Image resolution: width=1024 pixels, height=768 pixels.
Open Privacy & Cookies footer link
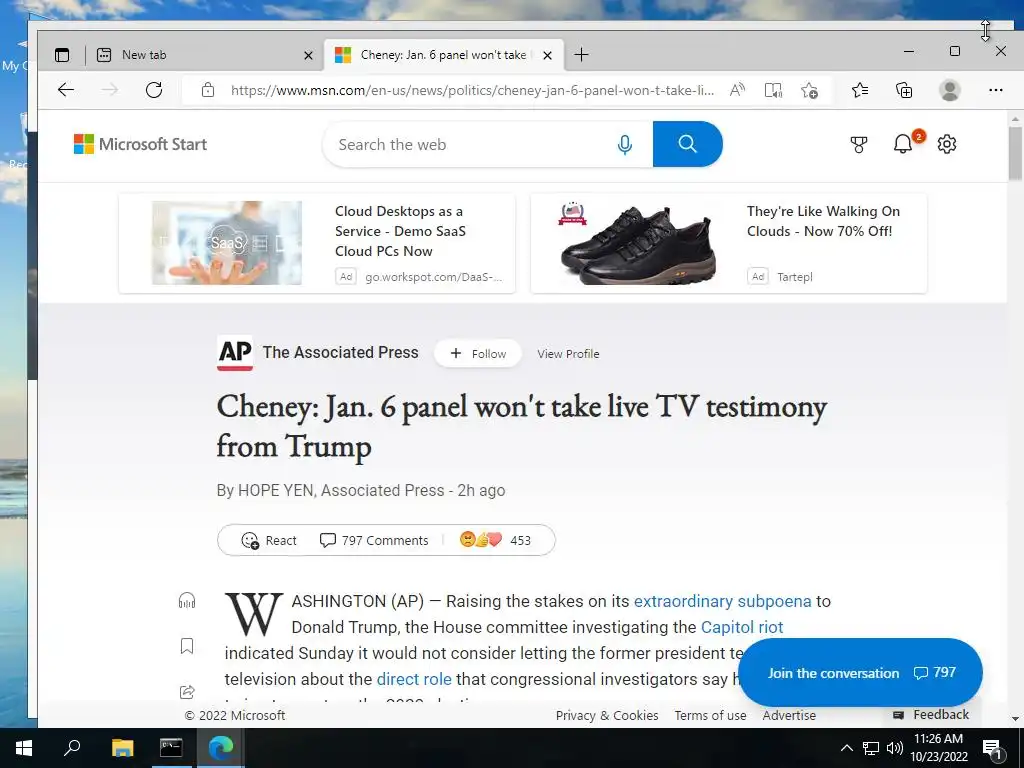[607, 715]
